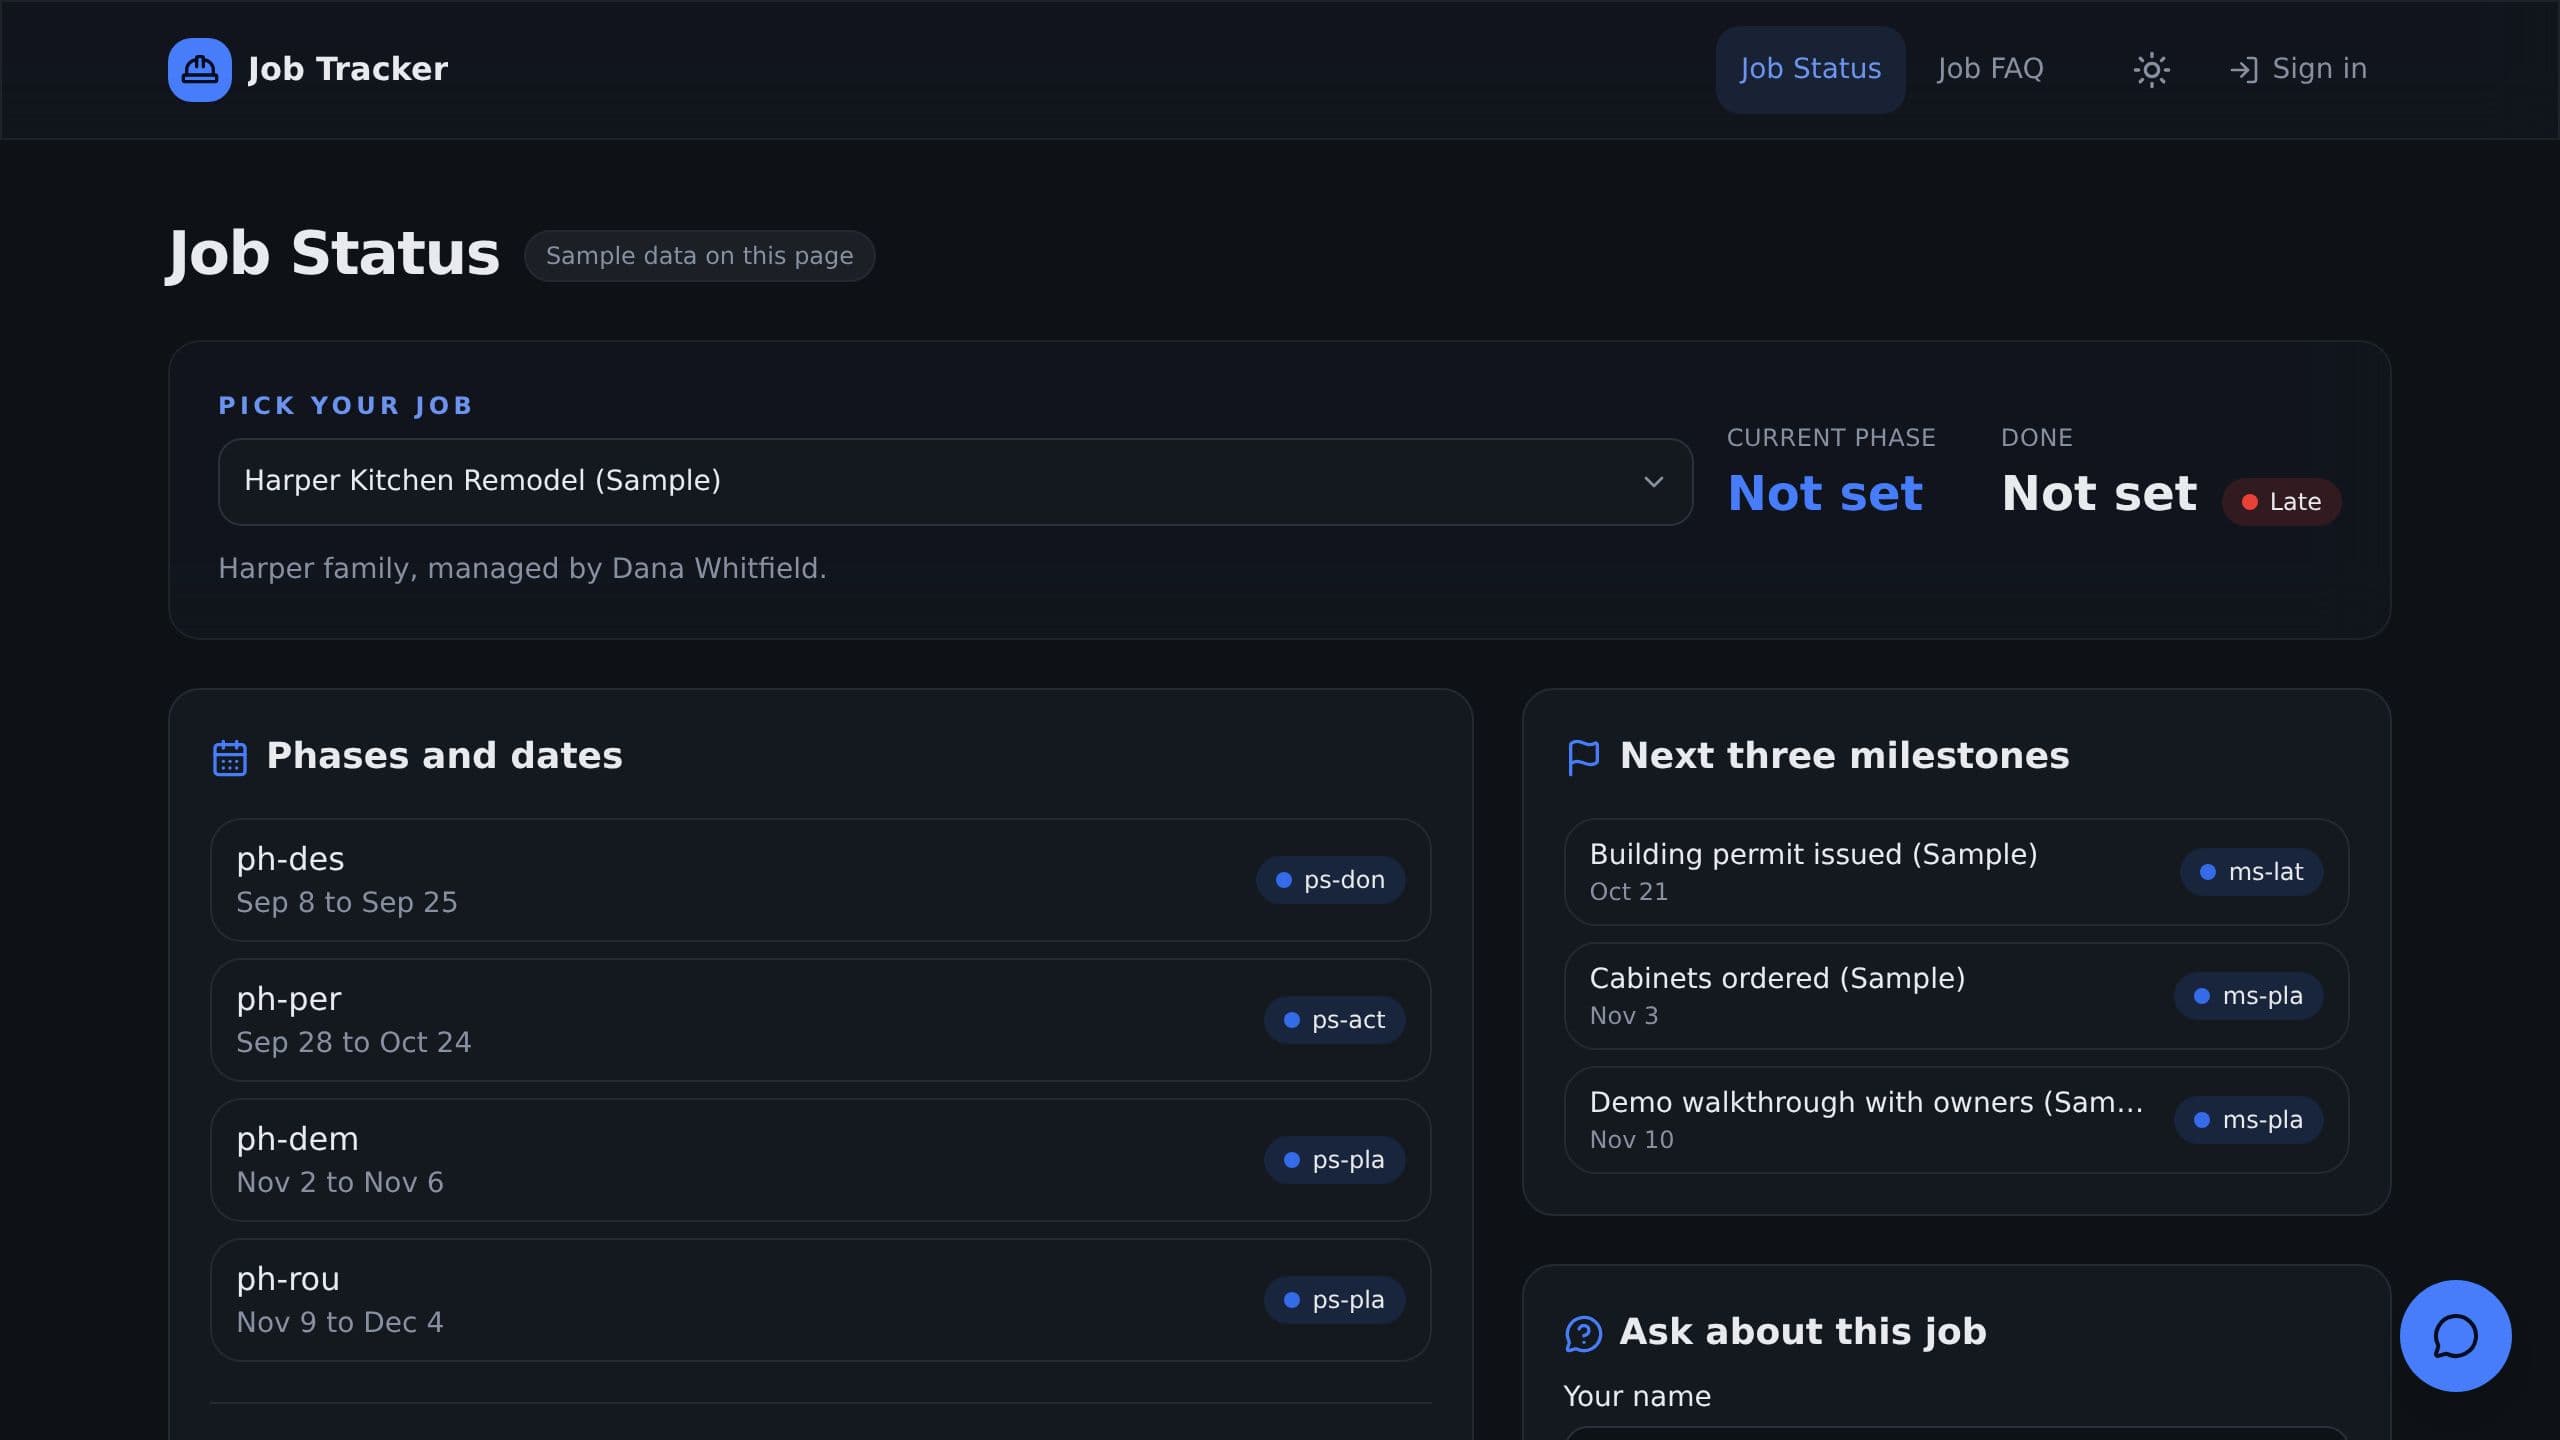Click the question icon beside Ask about this job
This screenshot has width=2560, height=1440.
click(x=1583, y=1333)
